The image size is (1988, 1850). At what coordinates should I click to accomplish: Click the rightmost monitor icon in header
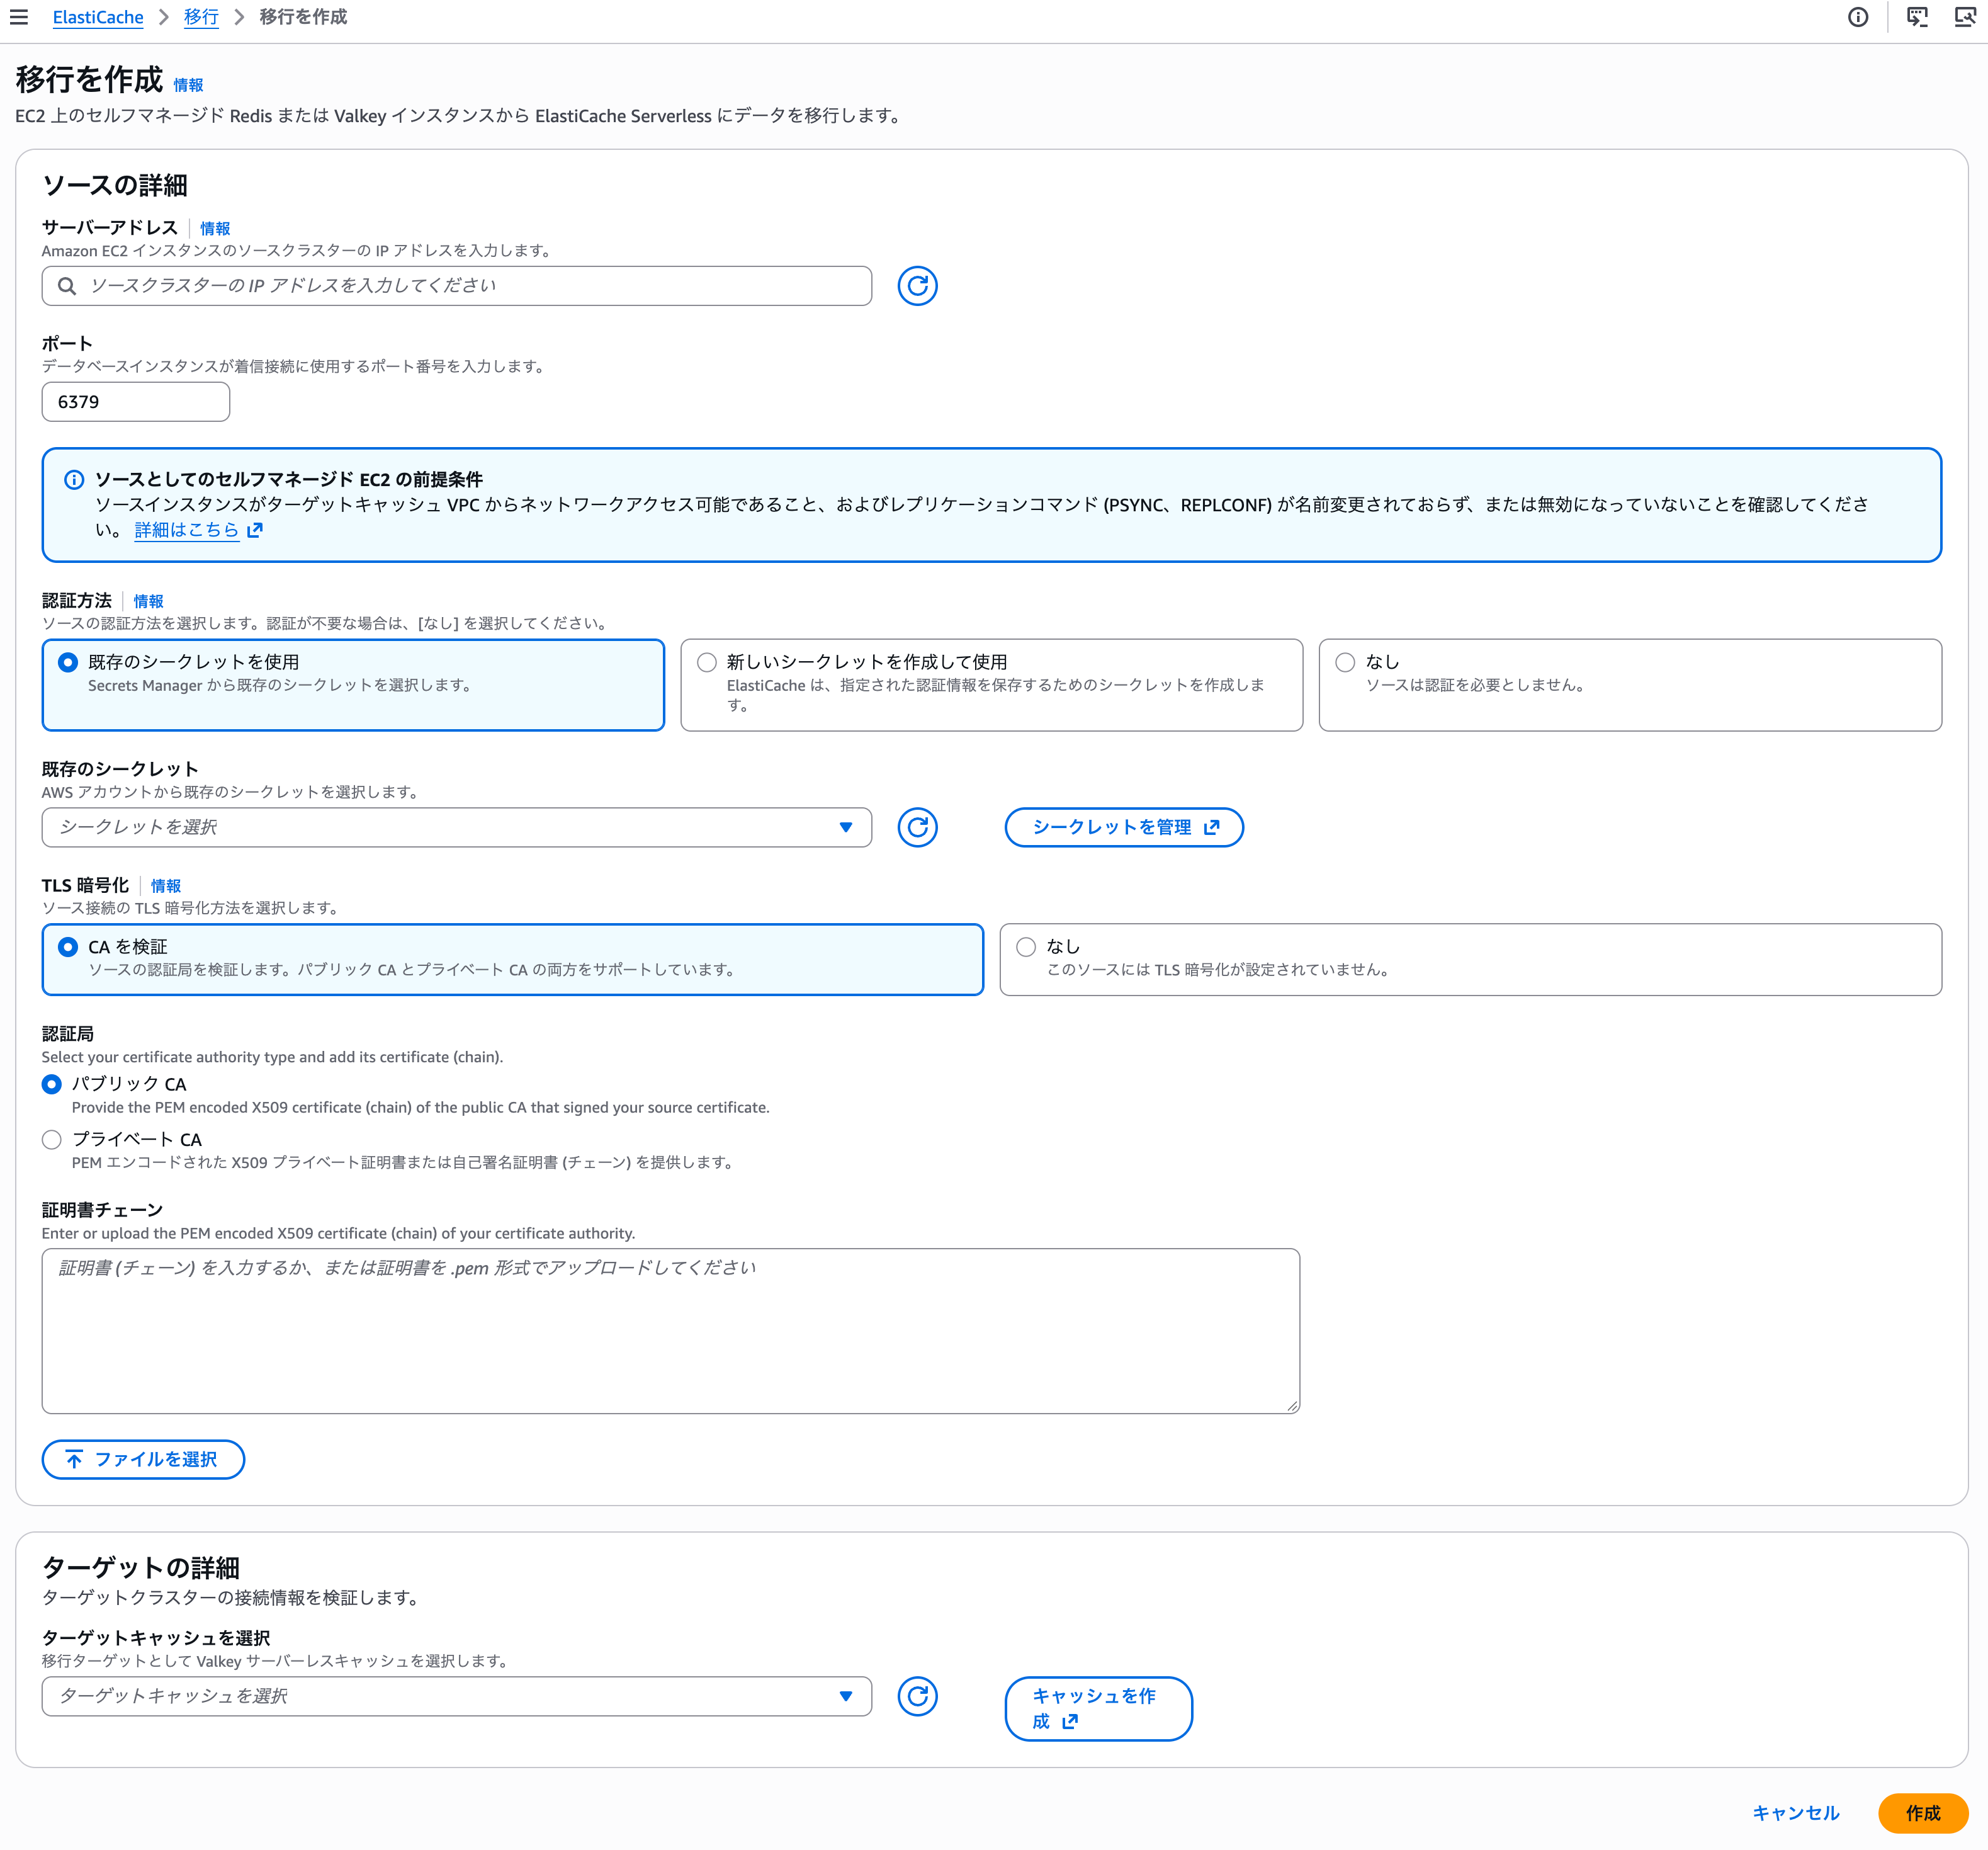[1965, 17]
